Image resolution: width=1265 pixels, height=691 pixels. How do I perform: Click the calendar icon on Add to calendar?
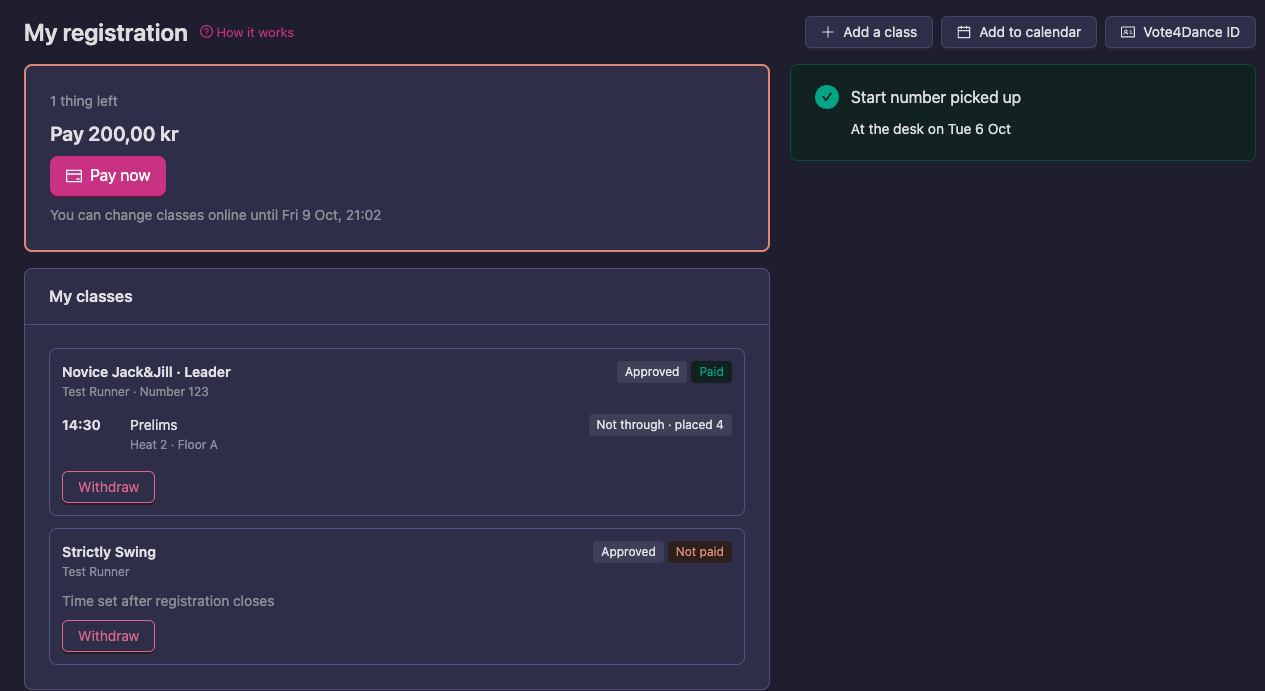(x=964, y=32)
